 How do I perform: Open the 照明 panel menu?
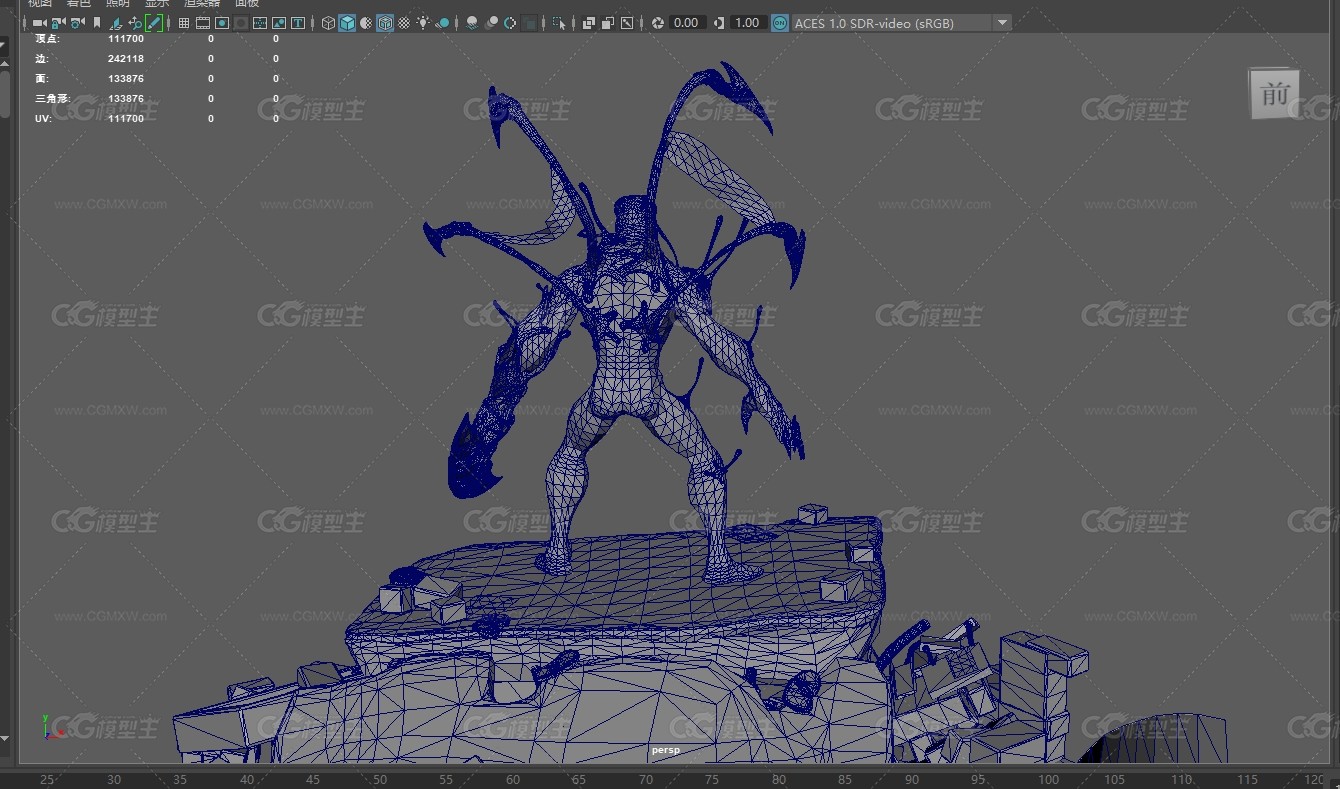tap(118, 4)
